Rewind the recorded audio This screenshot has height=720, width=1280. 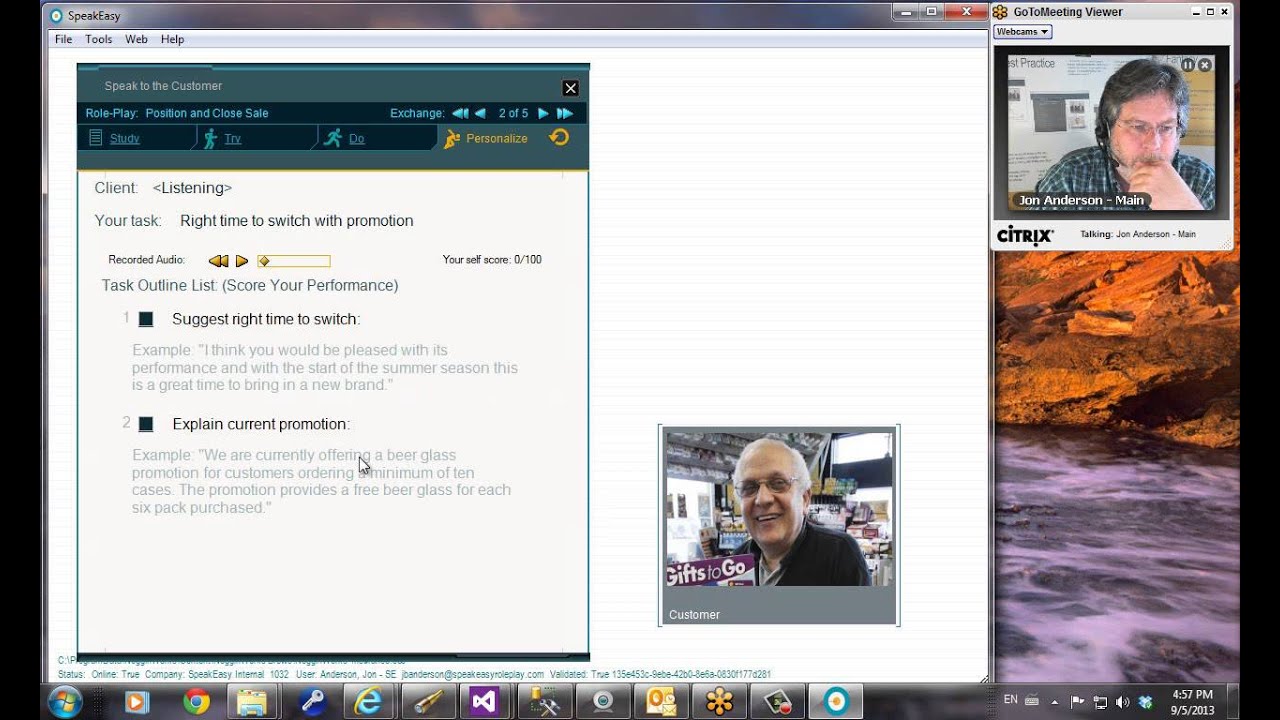(x=218, y=261)
